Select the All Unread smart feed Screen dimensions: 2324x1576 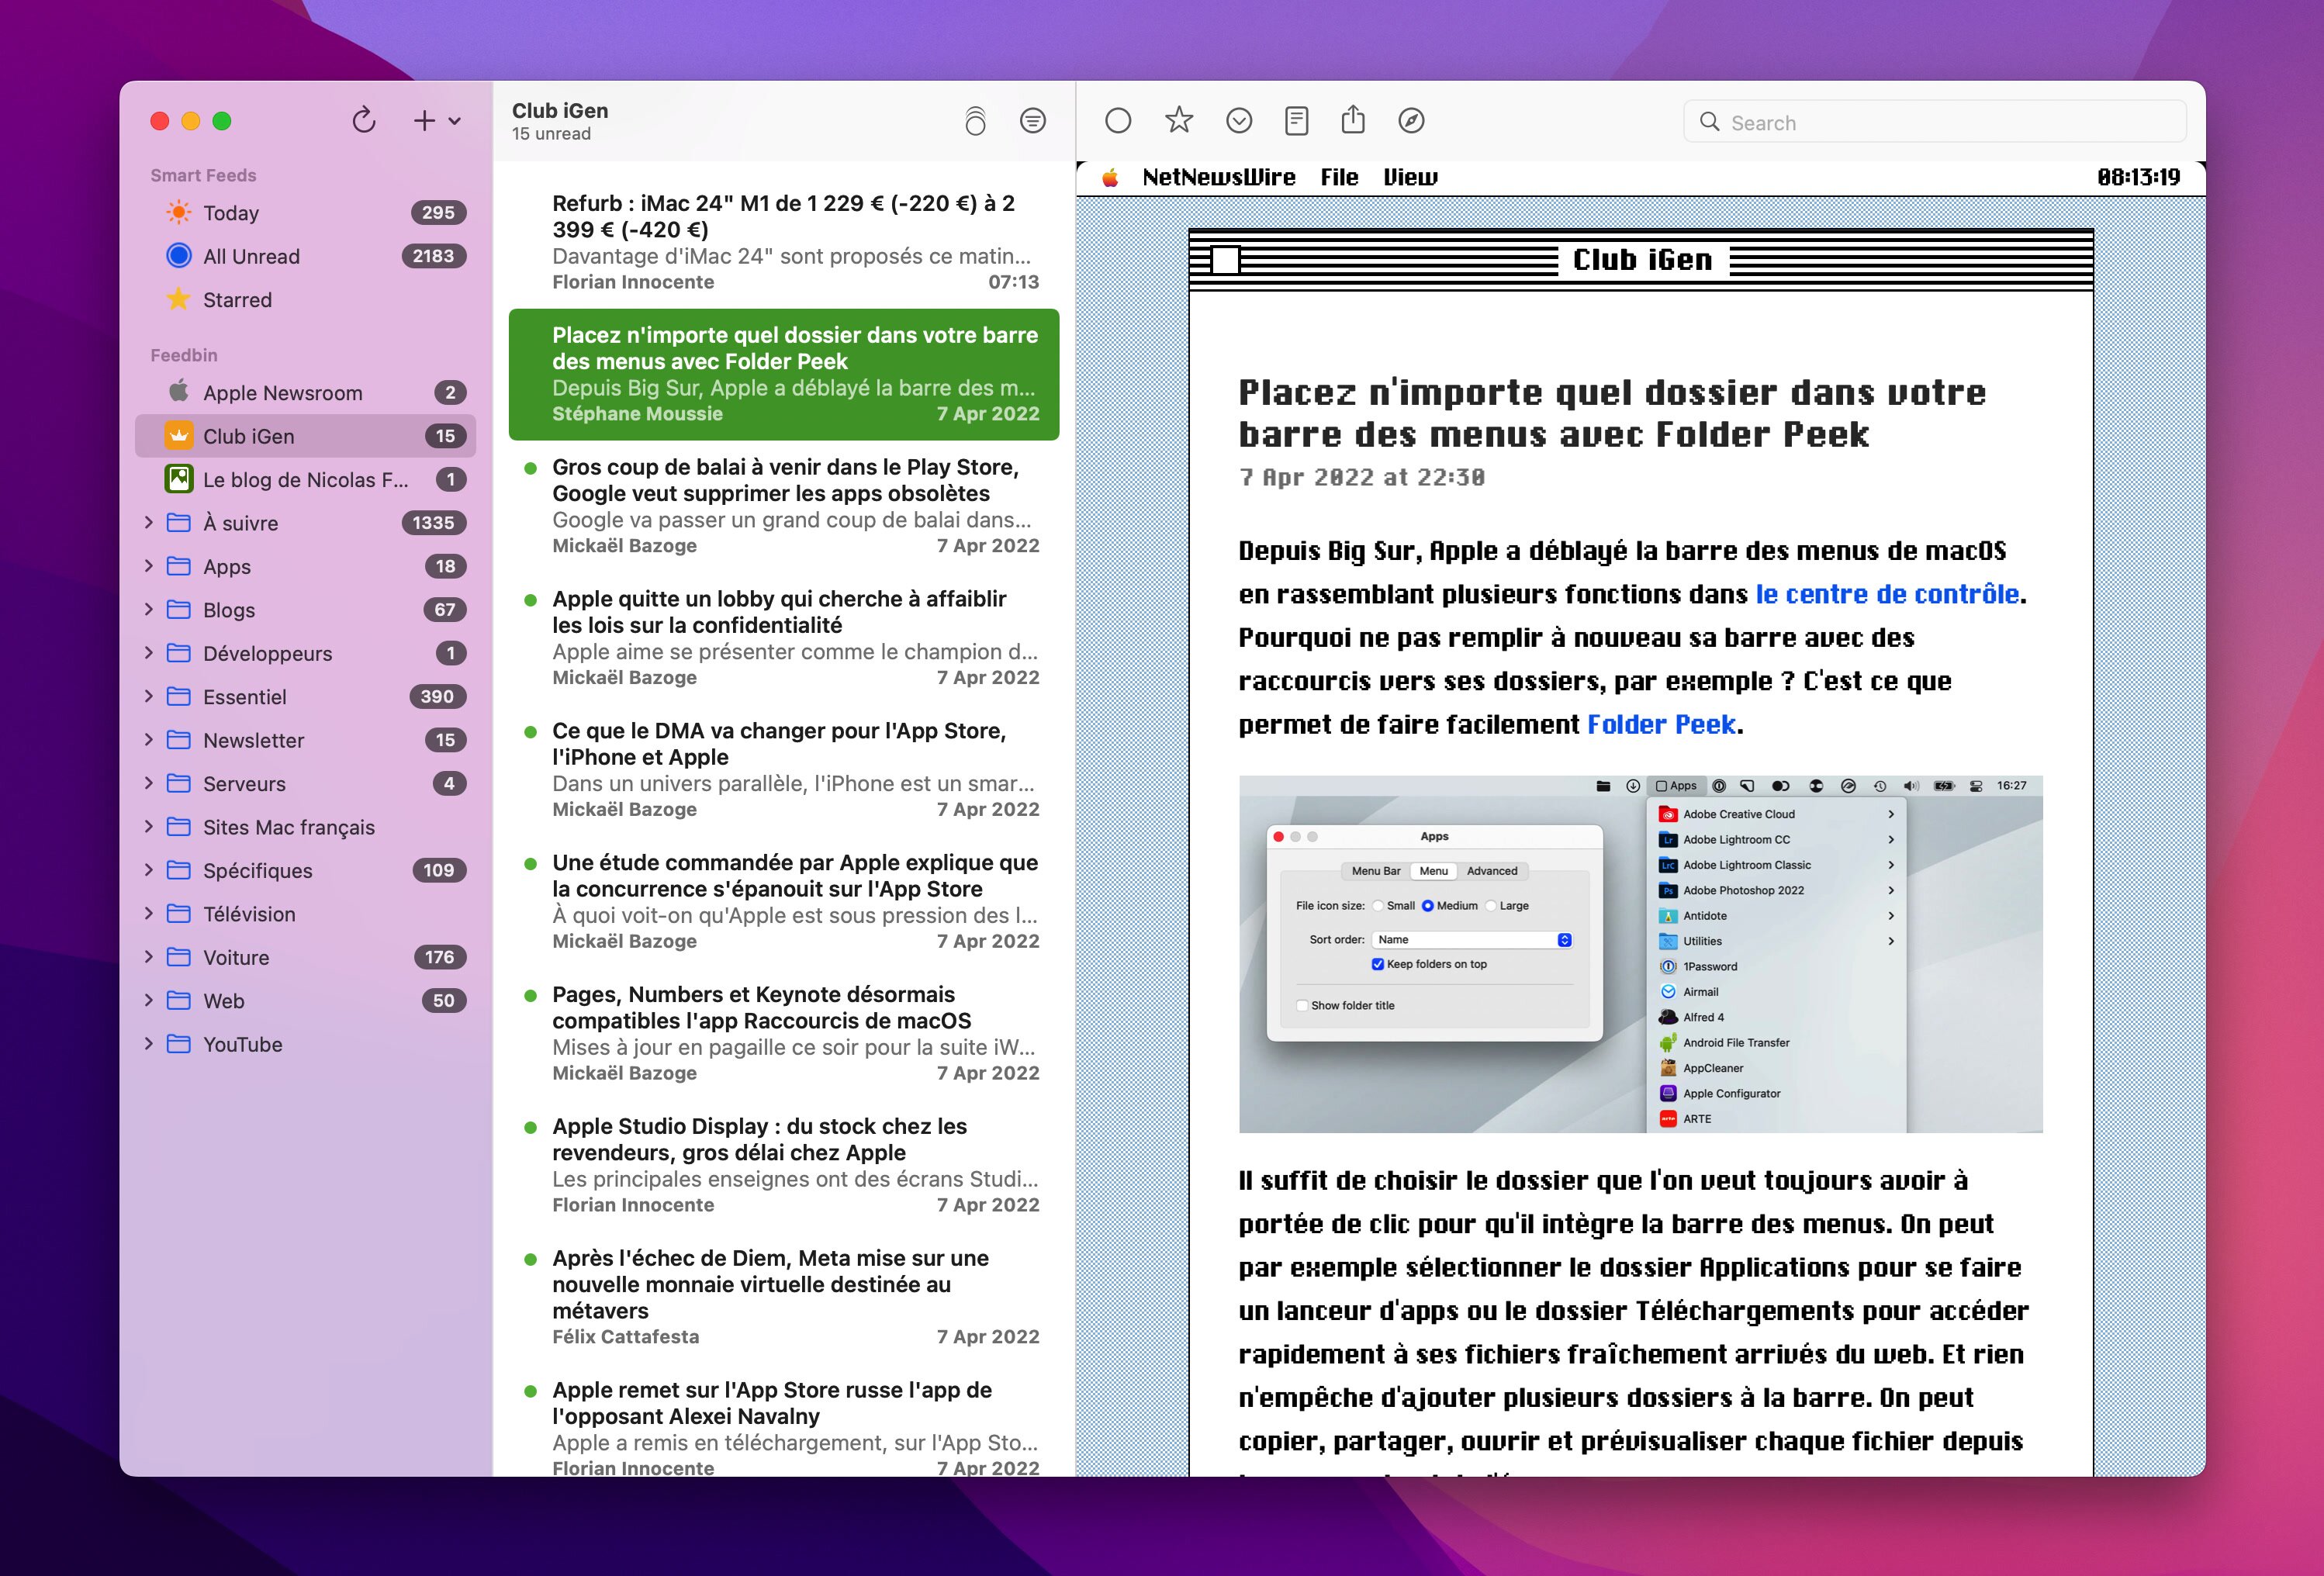(251, 256)
